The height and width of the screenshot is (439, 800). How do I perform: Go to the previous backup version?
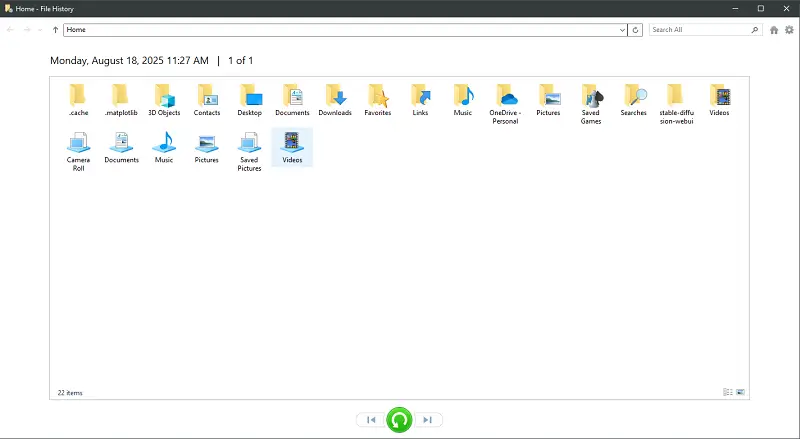[x=371, y=420]
